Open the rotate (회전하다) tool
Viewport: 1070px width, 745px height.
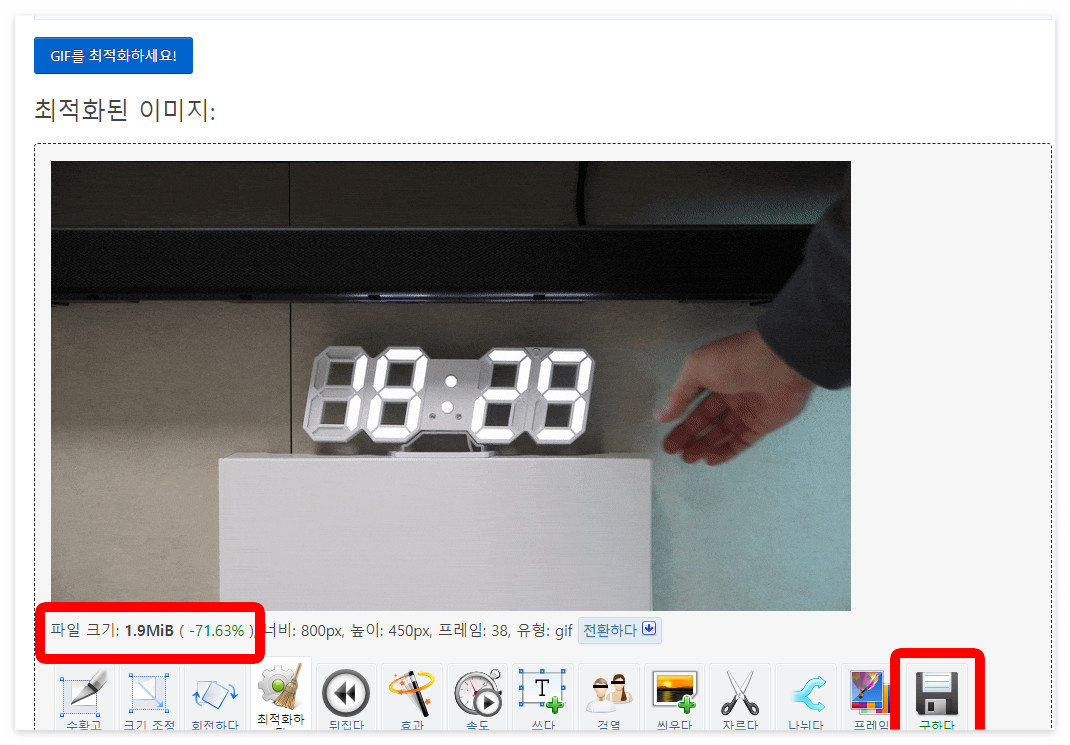coord(215,698)
